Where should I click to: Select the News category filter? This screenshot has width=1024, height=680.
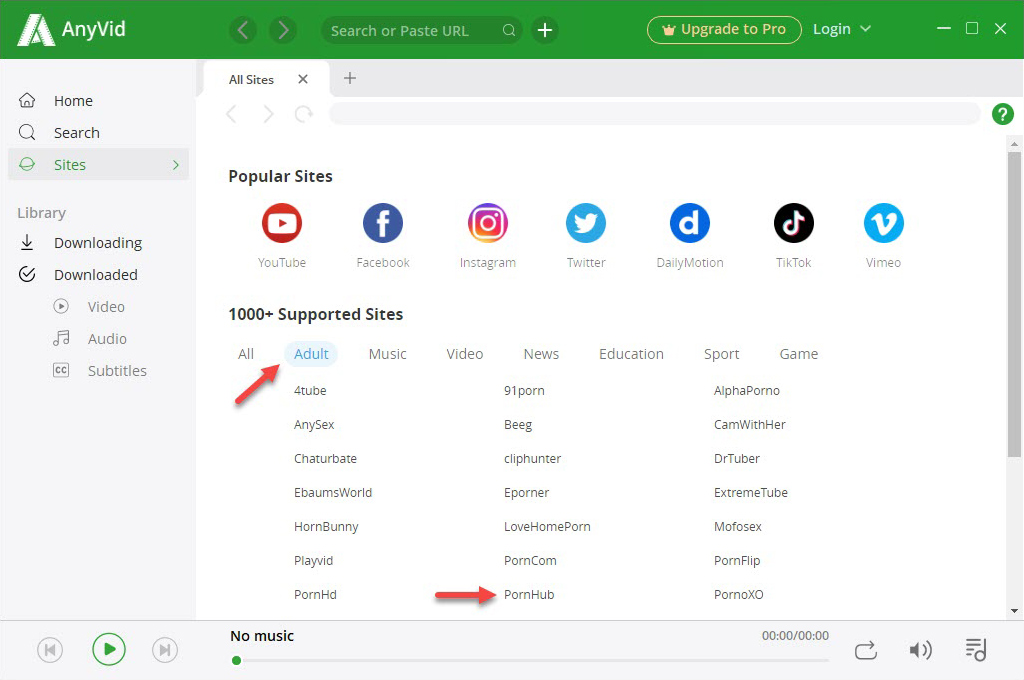[541, 354]
